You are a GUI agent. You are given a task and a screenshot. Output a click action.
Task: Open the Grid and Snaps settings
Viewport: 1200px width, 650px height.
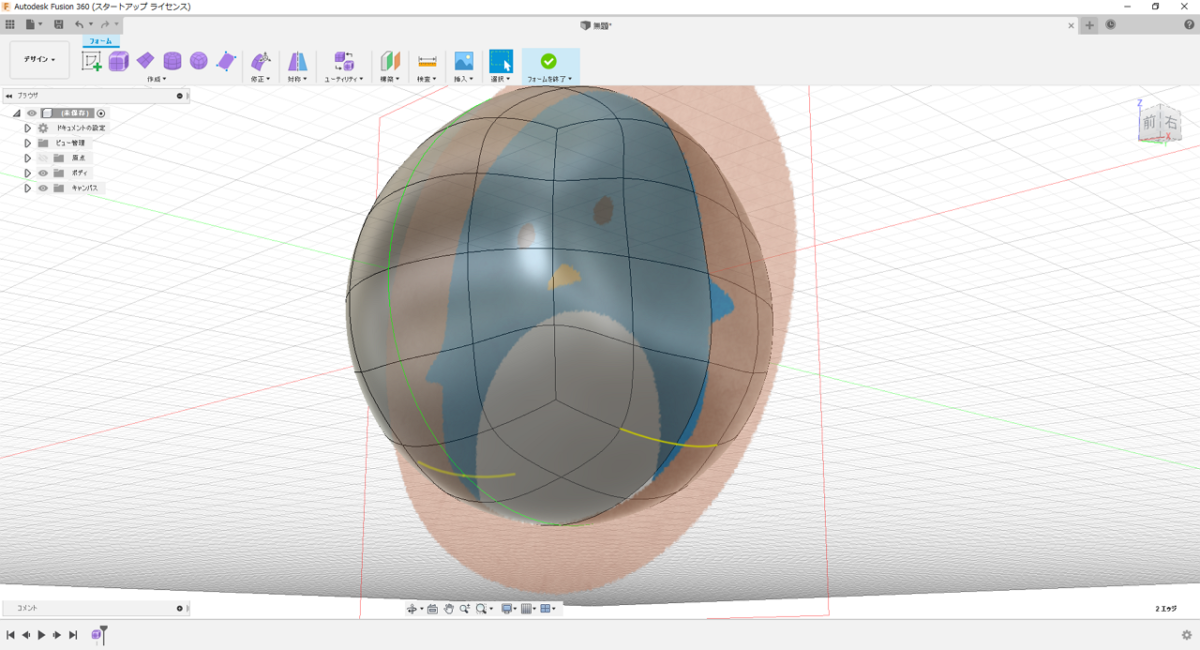coord(527,608)
